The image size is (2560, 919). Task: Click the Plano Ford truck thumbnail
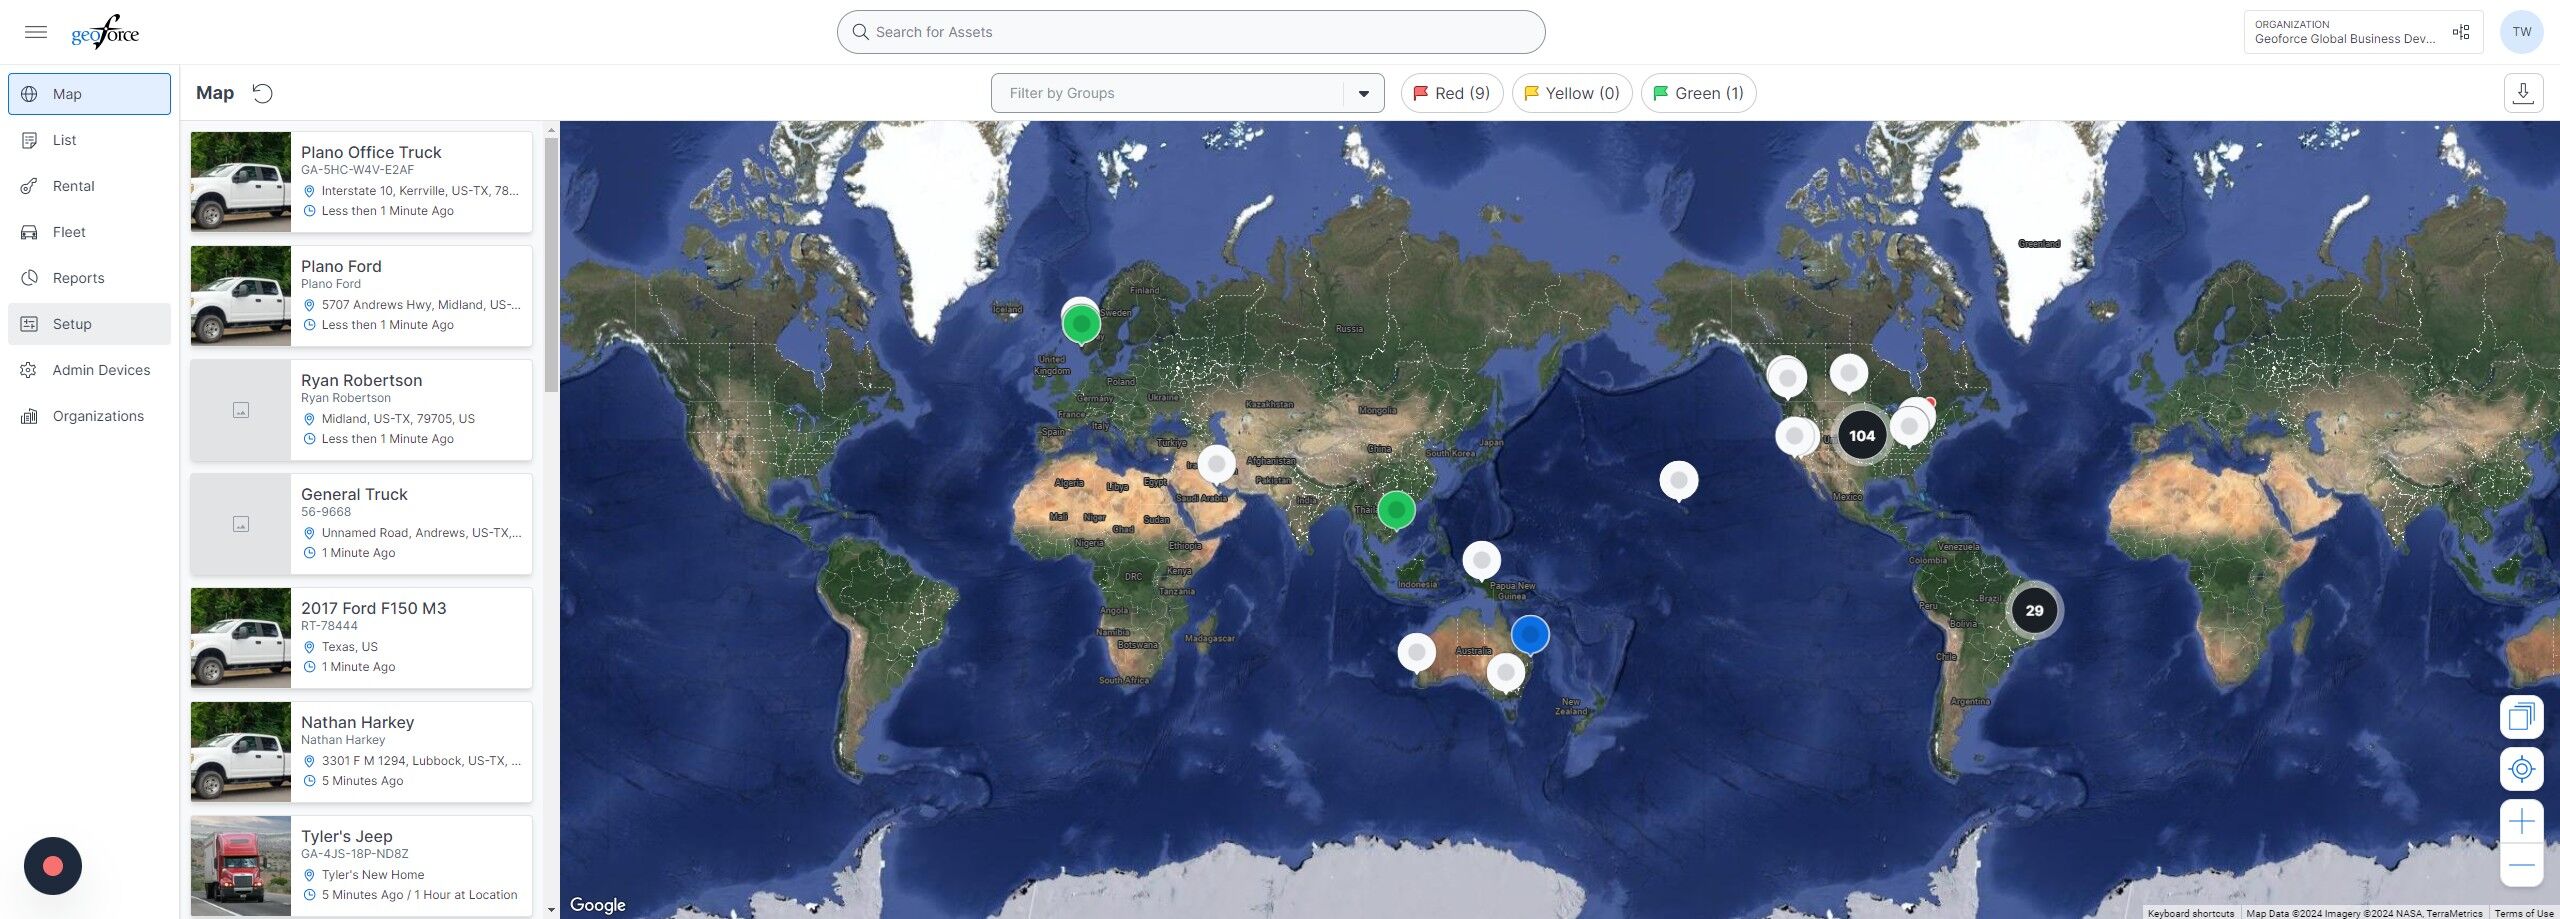(x=241, y=296)
